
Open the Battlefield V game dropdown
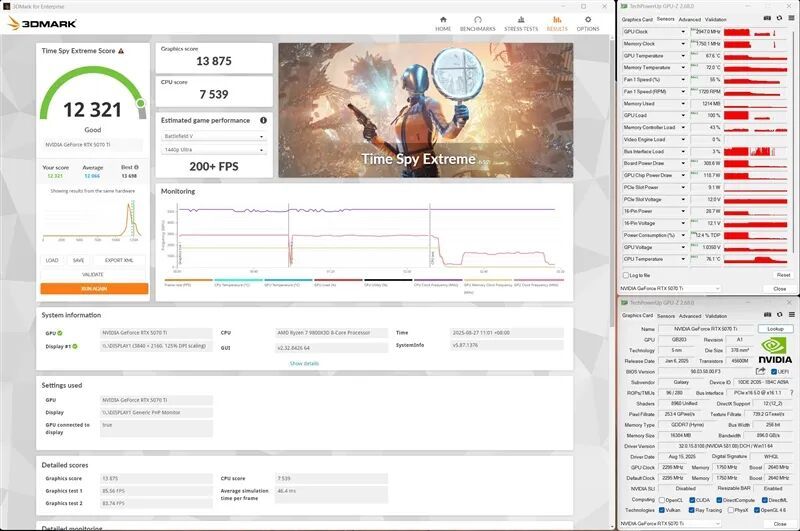coord(213,136)
